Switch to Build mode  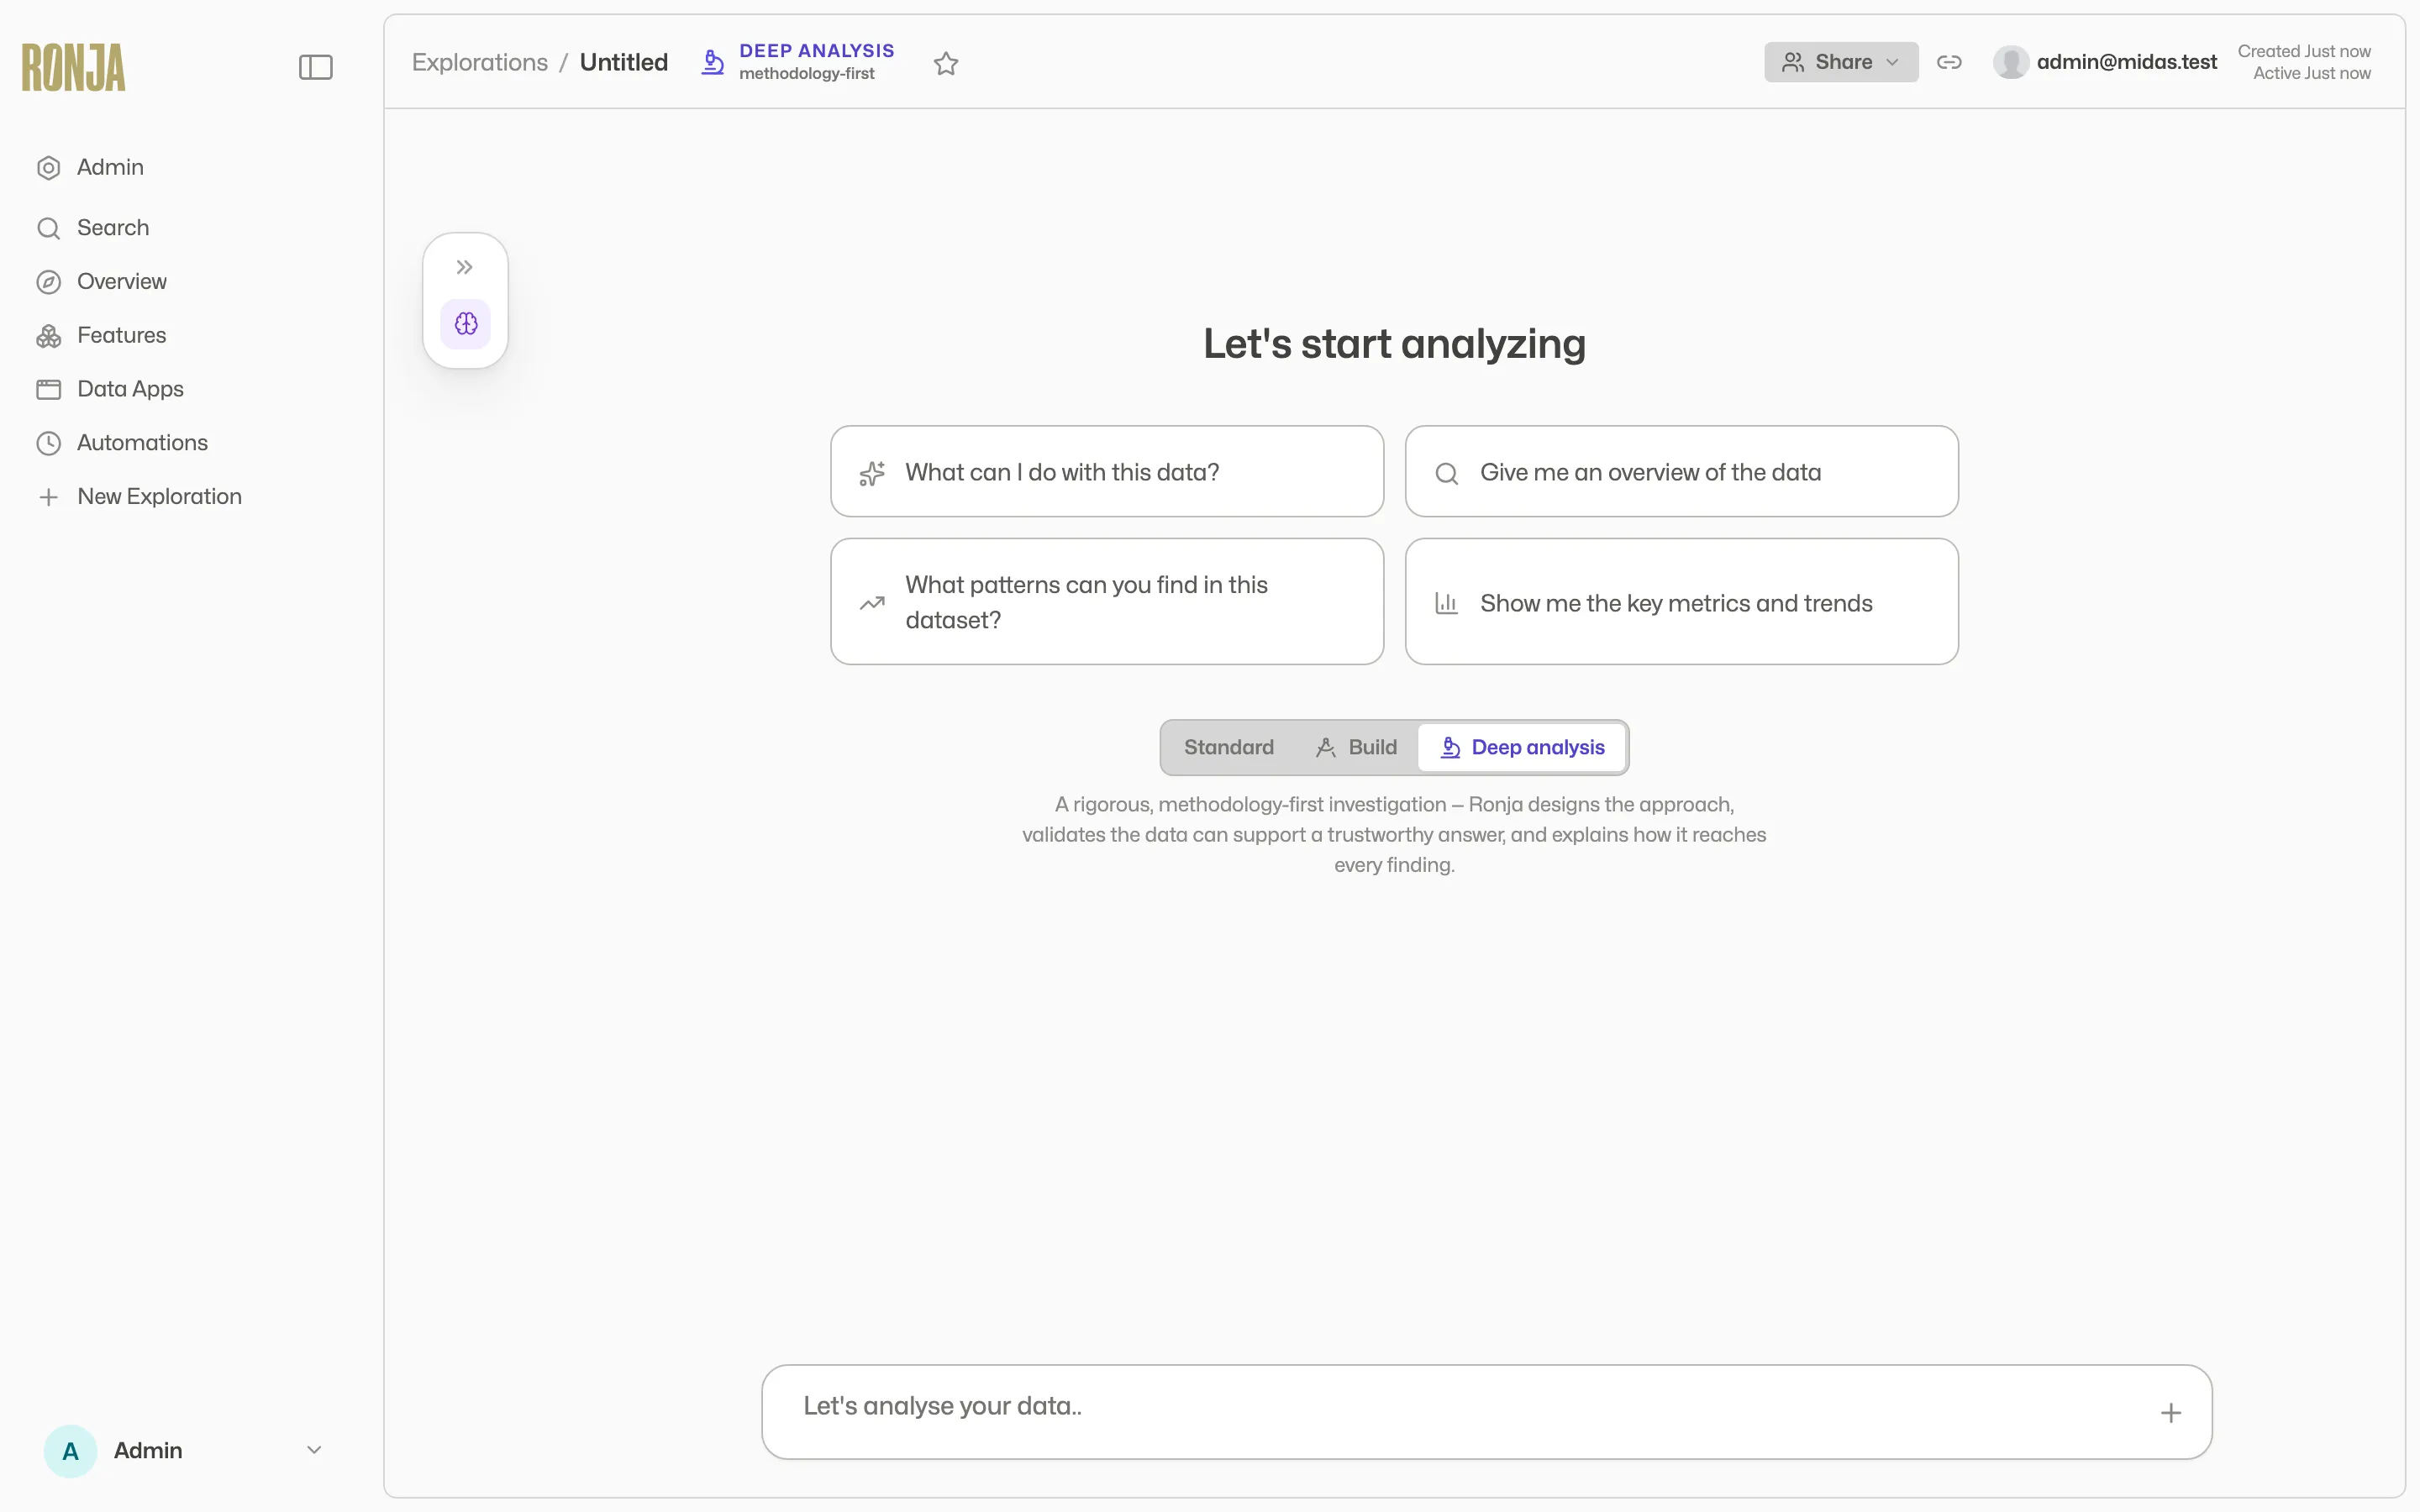(1357, 748)
